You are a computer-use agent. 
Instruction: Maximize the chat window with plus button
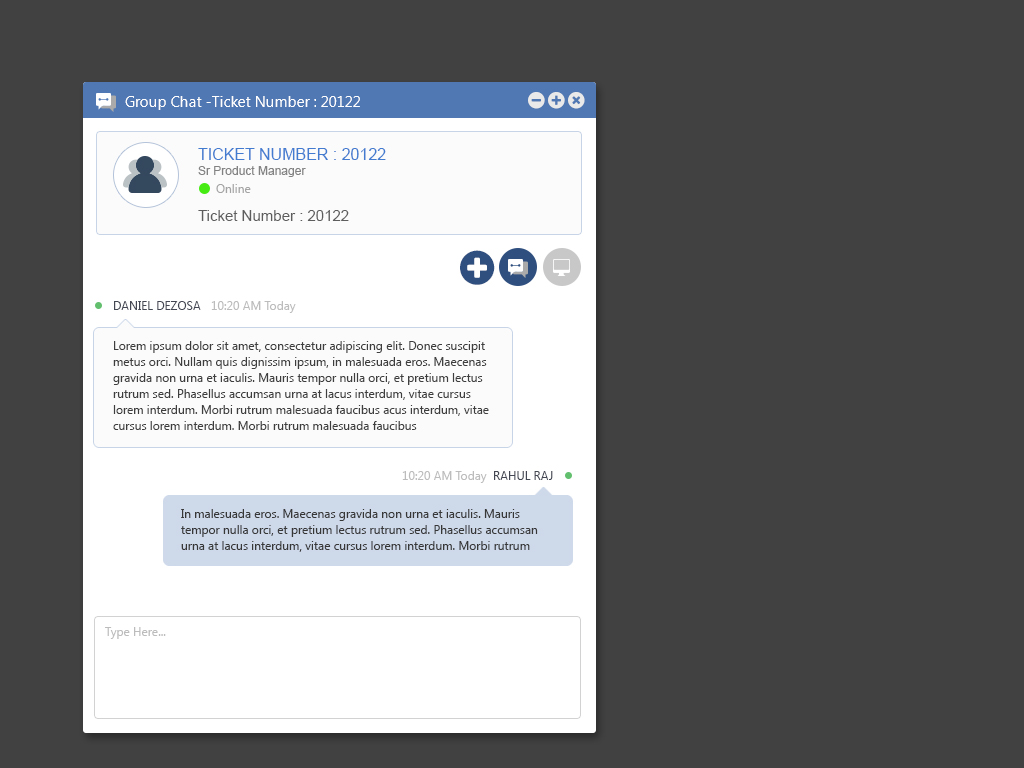tap(556, 100)
